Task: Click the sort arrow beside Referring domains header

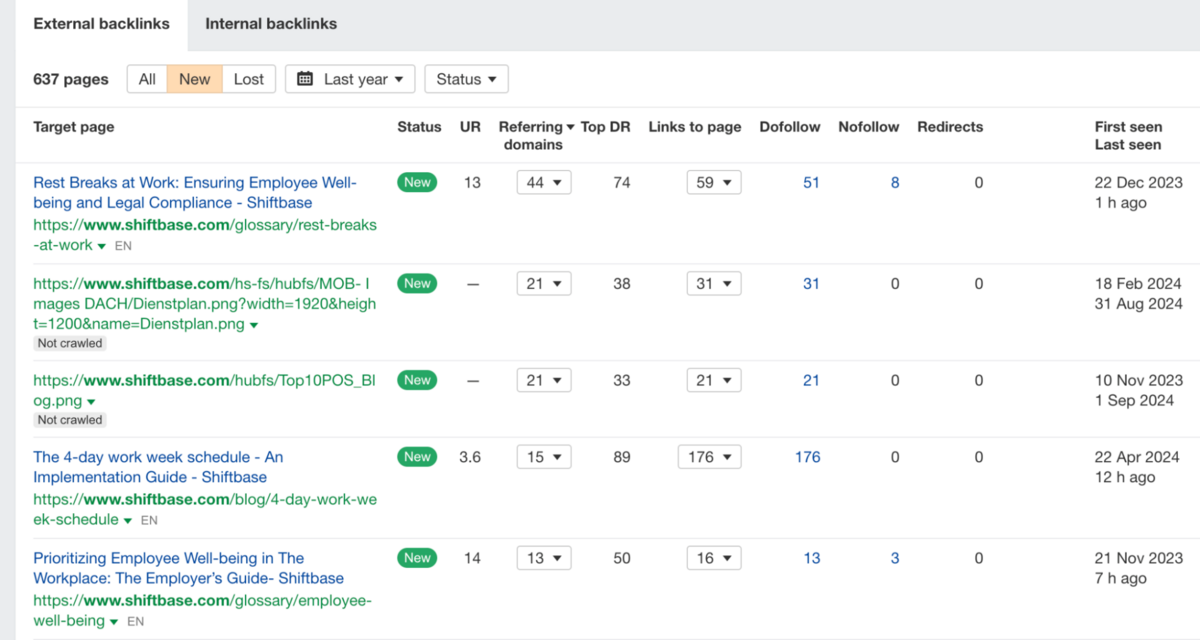Action: (x=571, y=127)
